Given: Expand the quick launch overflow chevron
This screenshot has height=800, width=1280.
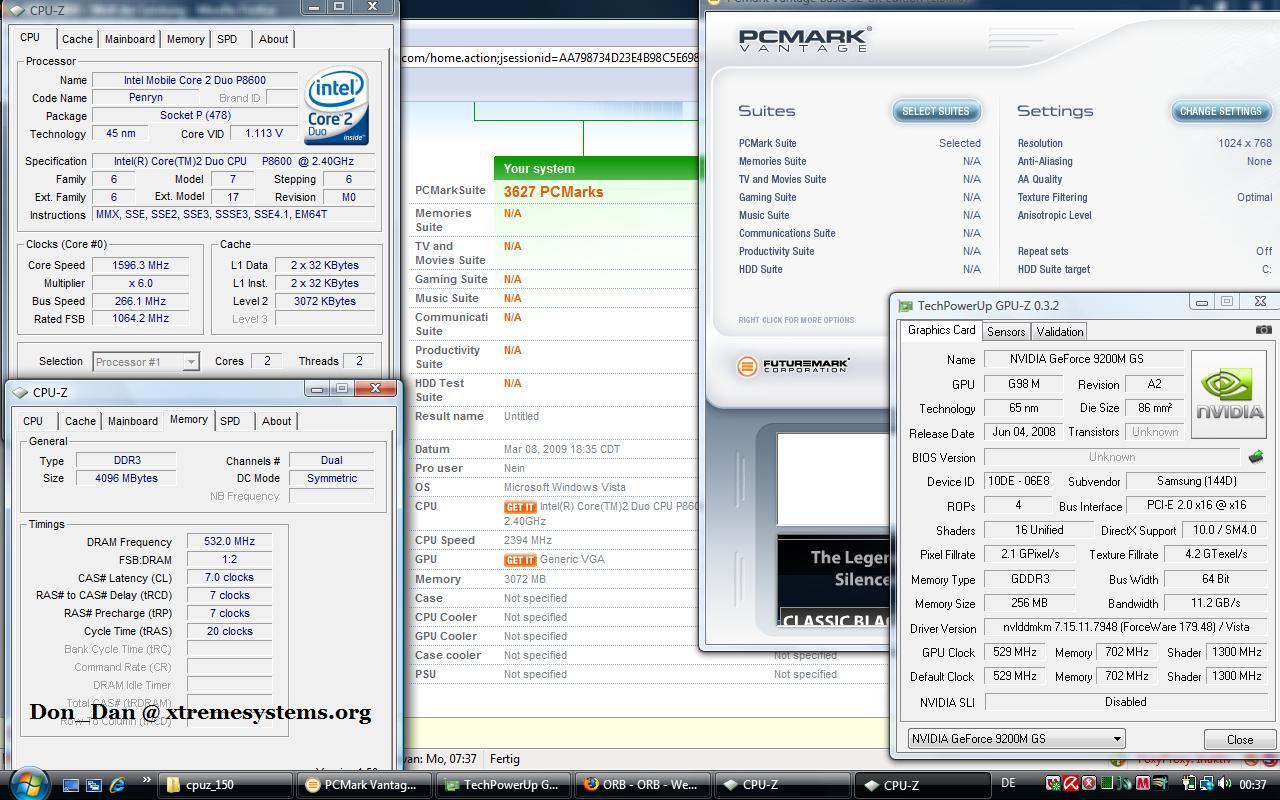Looking at the screenshot, I should [146, 781].
